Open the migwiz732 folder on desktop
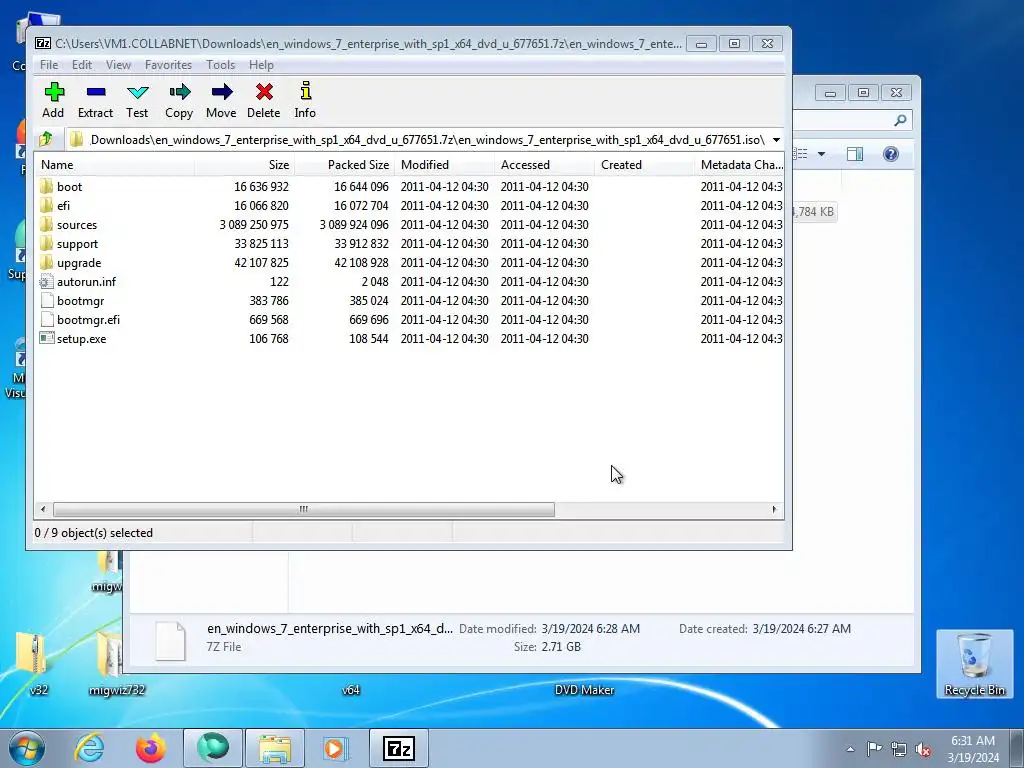Screen dimensions: 1024x768 tap(116, 663)
